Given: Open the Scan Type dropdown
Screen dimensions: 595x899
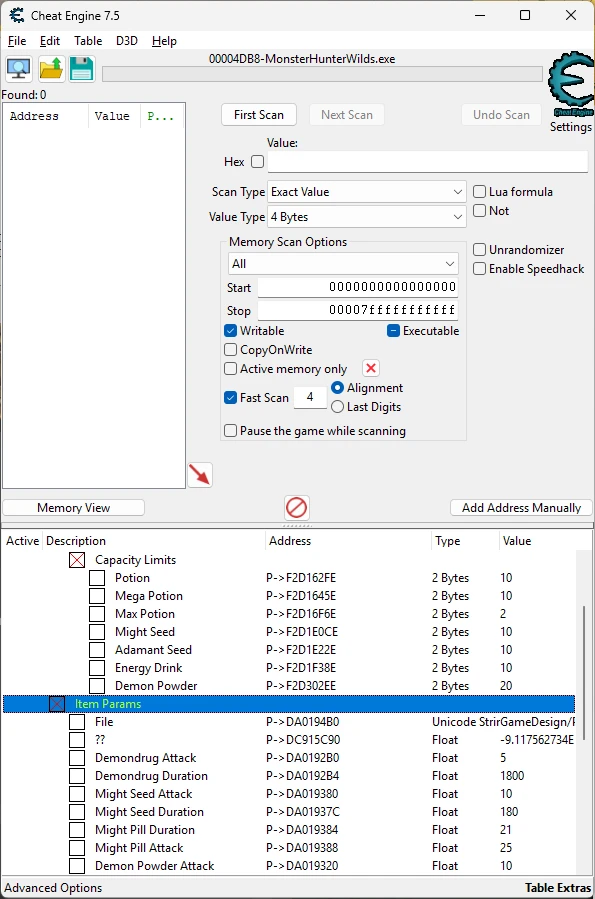Looking at the screenshot, I should point(366,192).
